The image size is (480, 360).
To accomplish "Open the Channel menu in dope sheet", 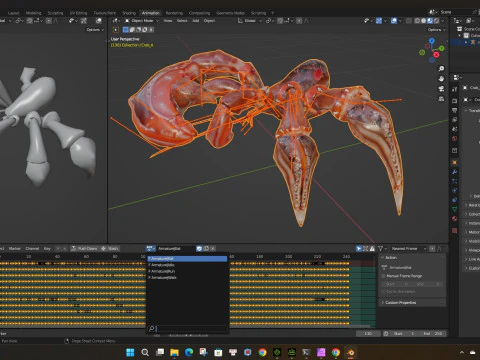I will (32, 249).
